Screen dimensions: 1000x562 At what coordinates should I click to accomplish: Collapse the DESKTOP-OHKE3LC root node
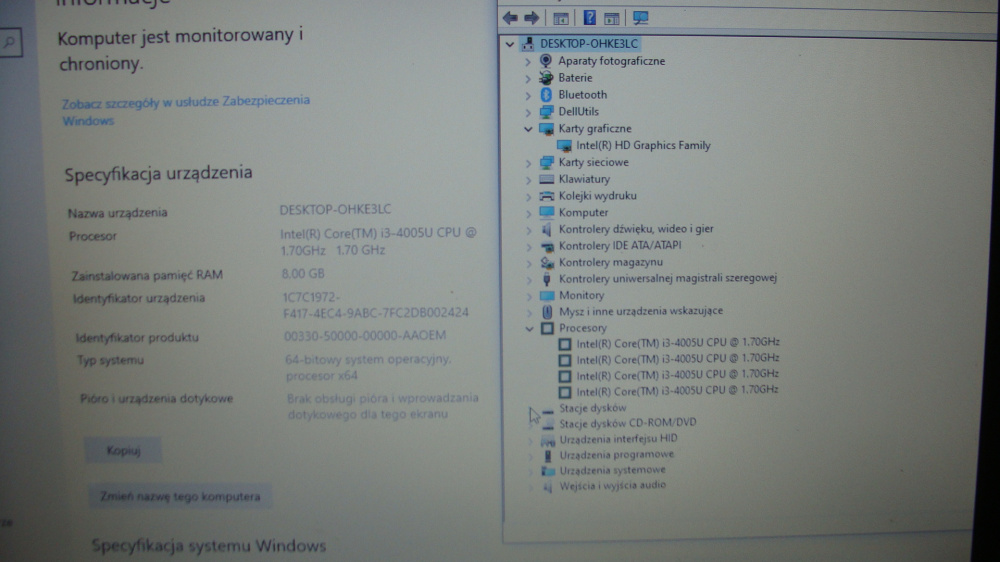pyautogui.click(x=510, y=44)
